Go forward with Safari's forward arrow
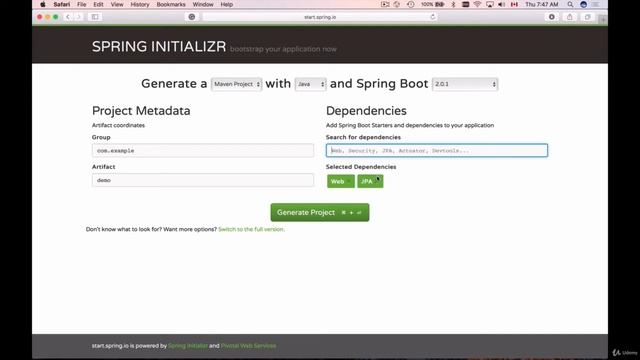 click(78, 17)
